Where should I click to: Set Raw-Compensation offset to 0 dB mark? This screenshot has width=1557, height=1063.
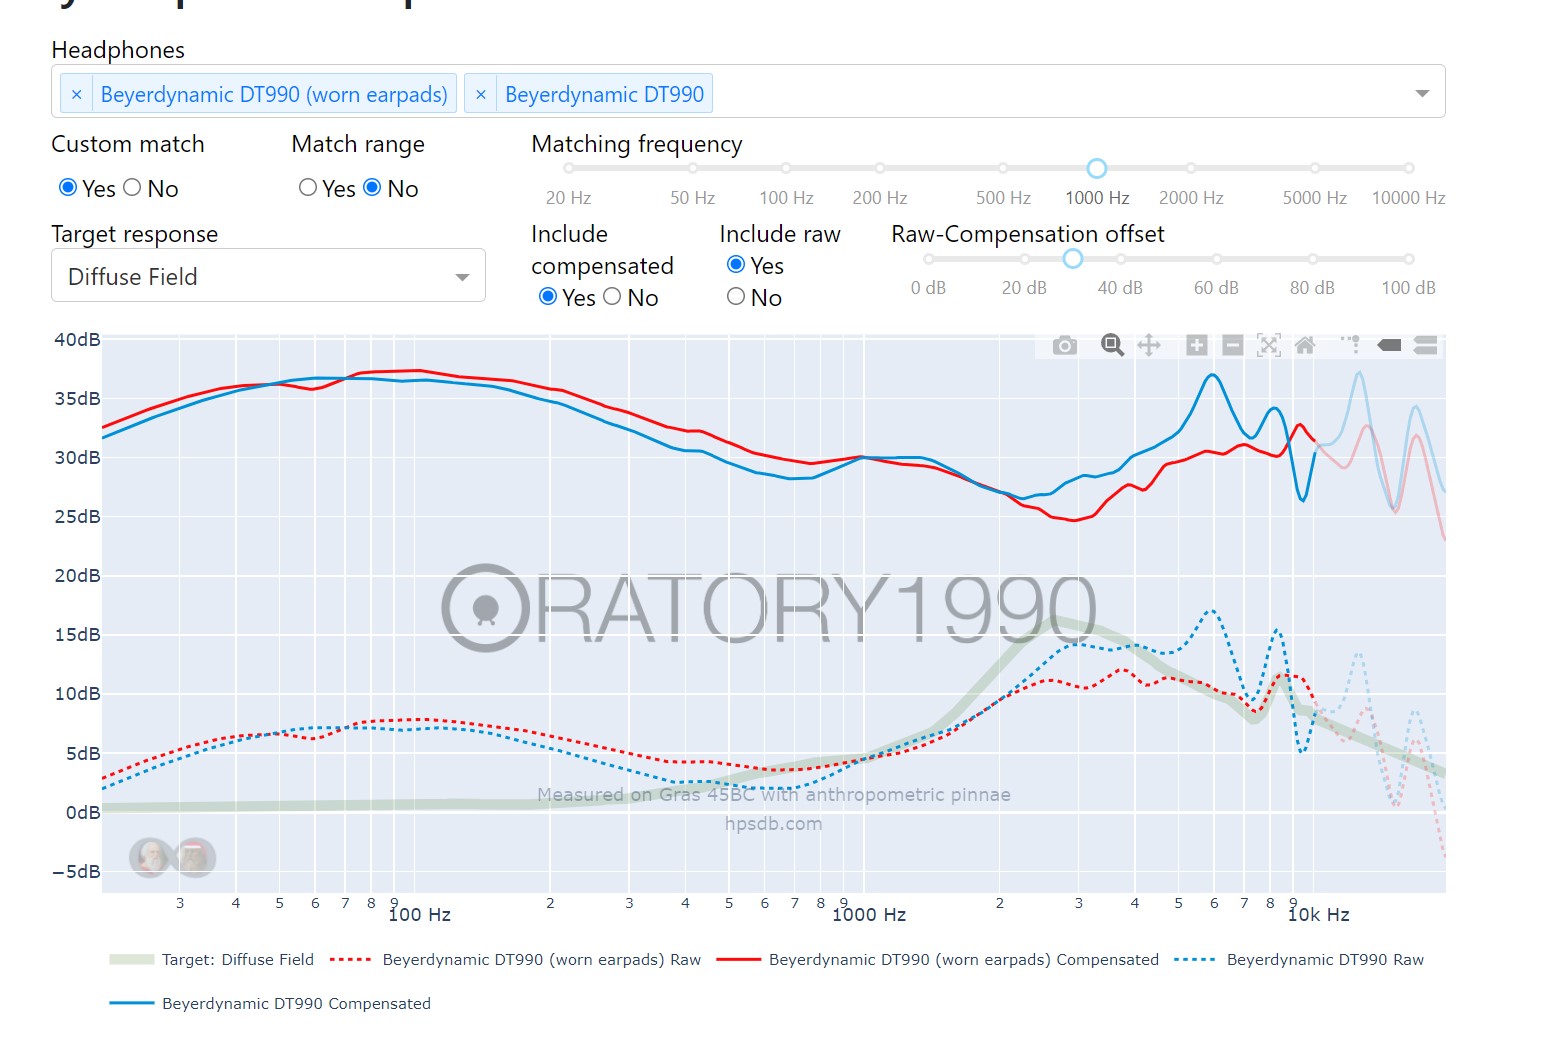[x=929, y=259]
